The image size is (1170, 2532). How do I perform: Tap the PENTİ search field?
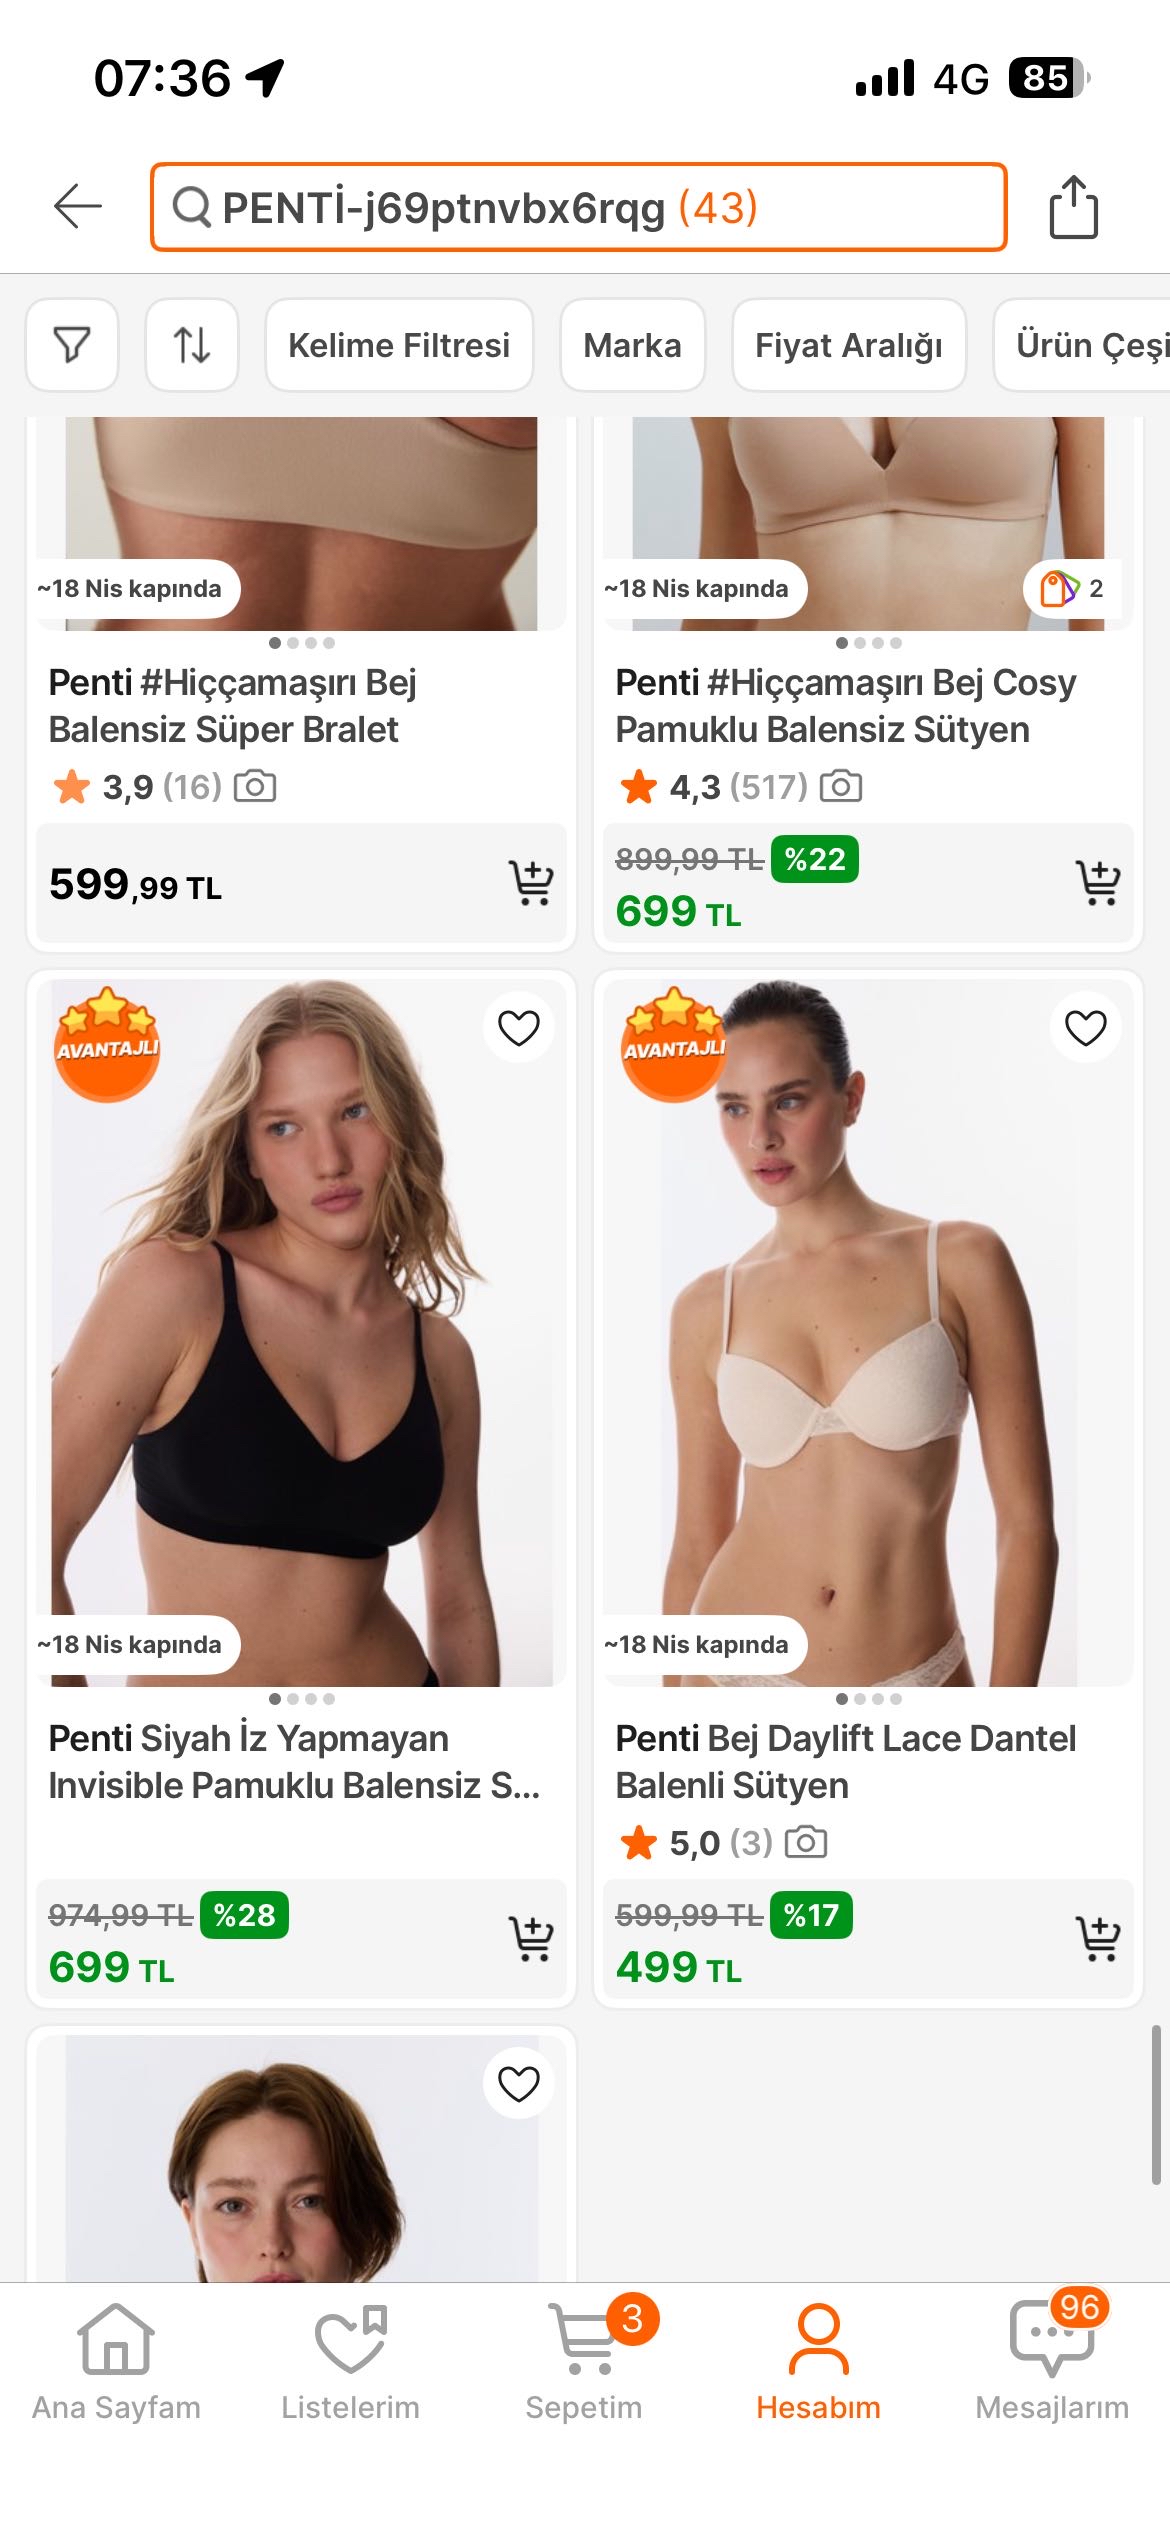pyautogui.click(x=578, y=207)
